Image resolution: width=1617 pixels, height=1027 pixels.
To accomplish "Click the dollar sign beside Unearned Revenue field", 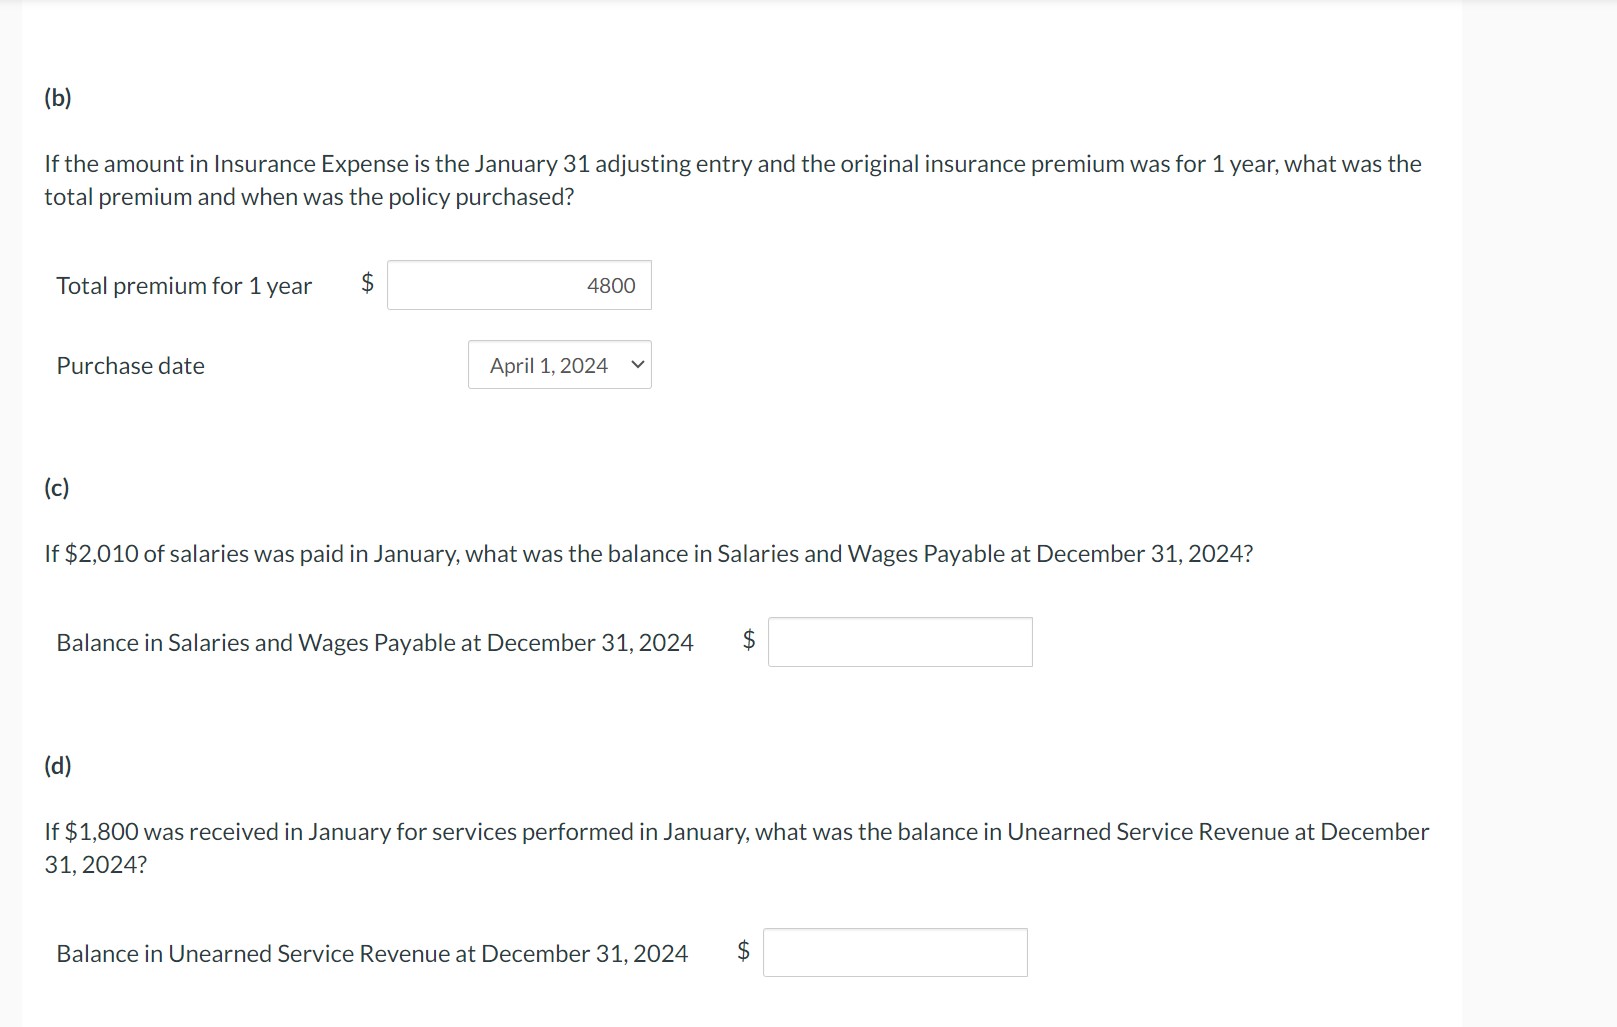I will (743, 951).
